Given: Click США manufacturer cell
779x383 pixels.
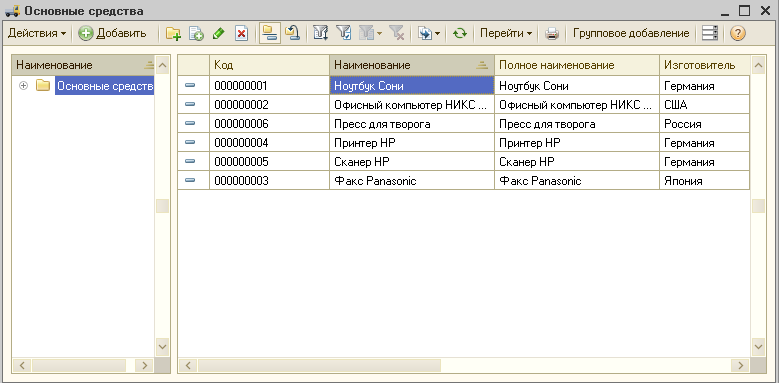Looking at the screenshot, I should tap(704, 104).
